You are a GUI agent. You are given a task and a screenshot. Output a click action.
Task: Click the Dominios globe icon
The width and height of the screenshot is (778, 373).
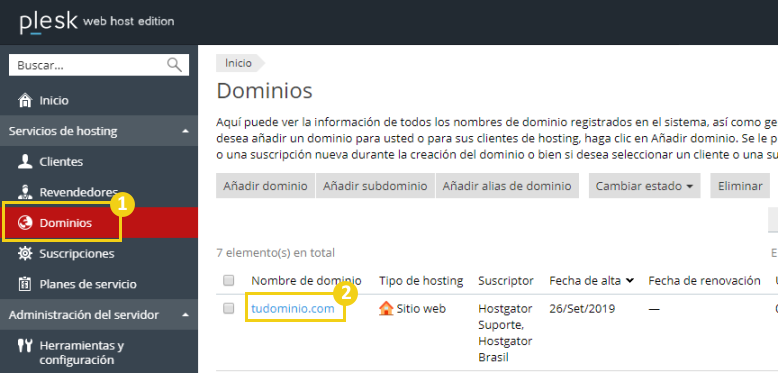tap(25, 223)
